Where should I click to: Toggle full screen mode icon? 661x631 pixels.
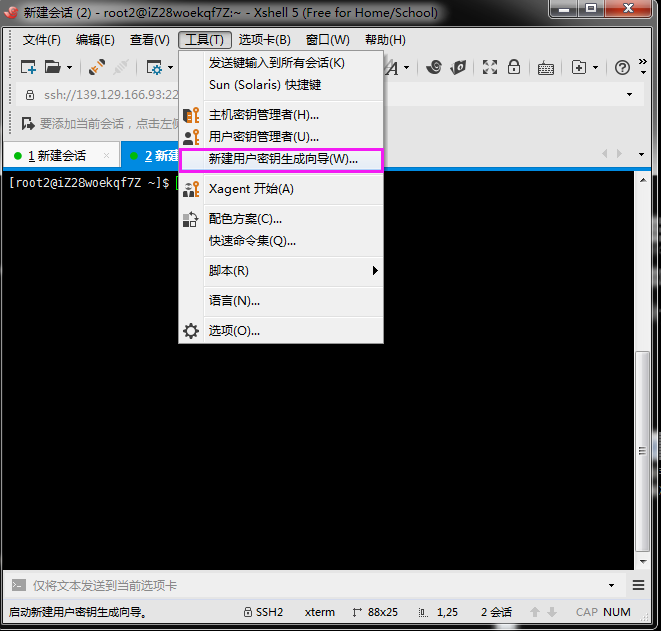490,67
